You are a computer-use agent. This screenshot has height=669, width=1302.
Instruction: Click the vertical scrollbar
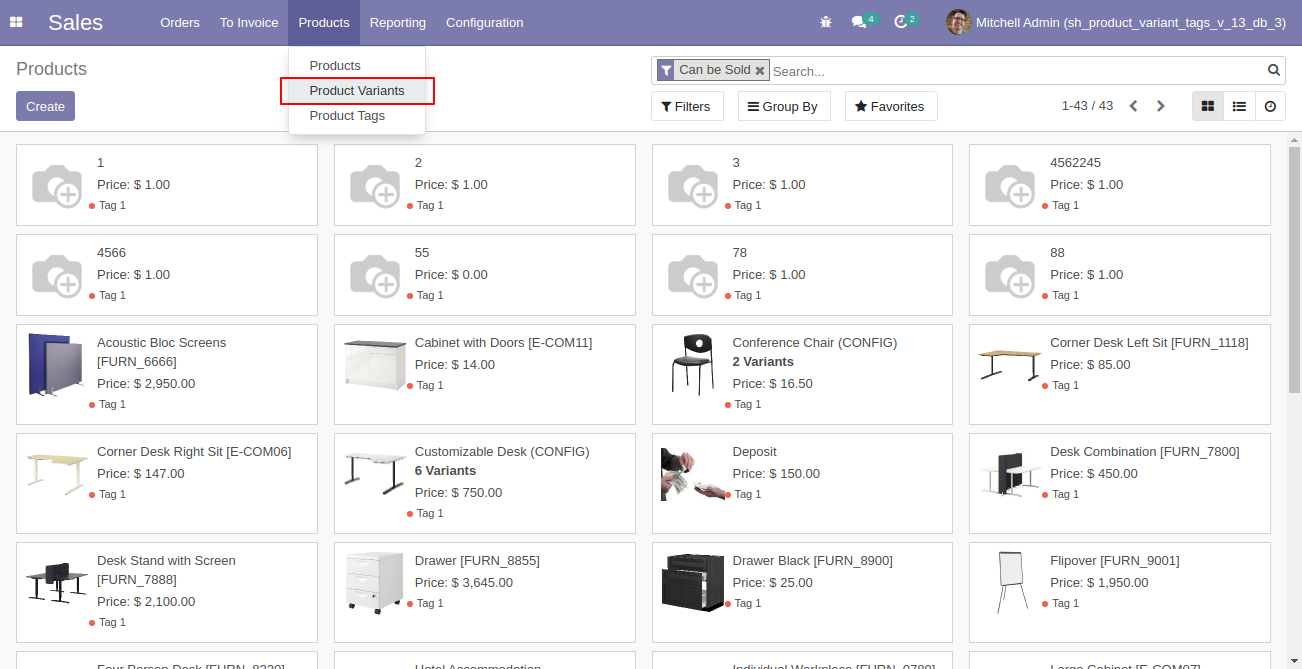coord(1294,270)
